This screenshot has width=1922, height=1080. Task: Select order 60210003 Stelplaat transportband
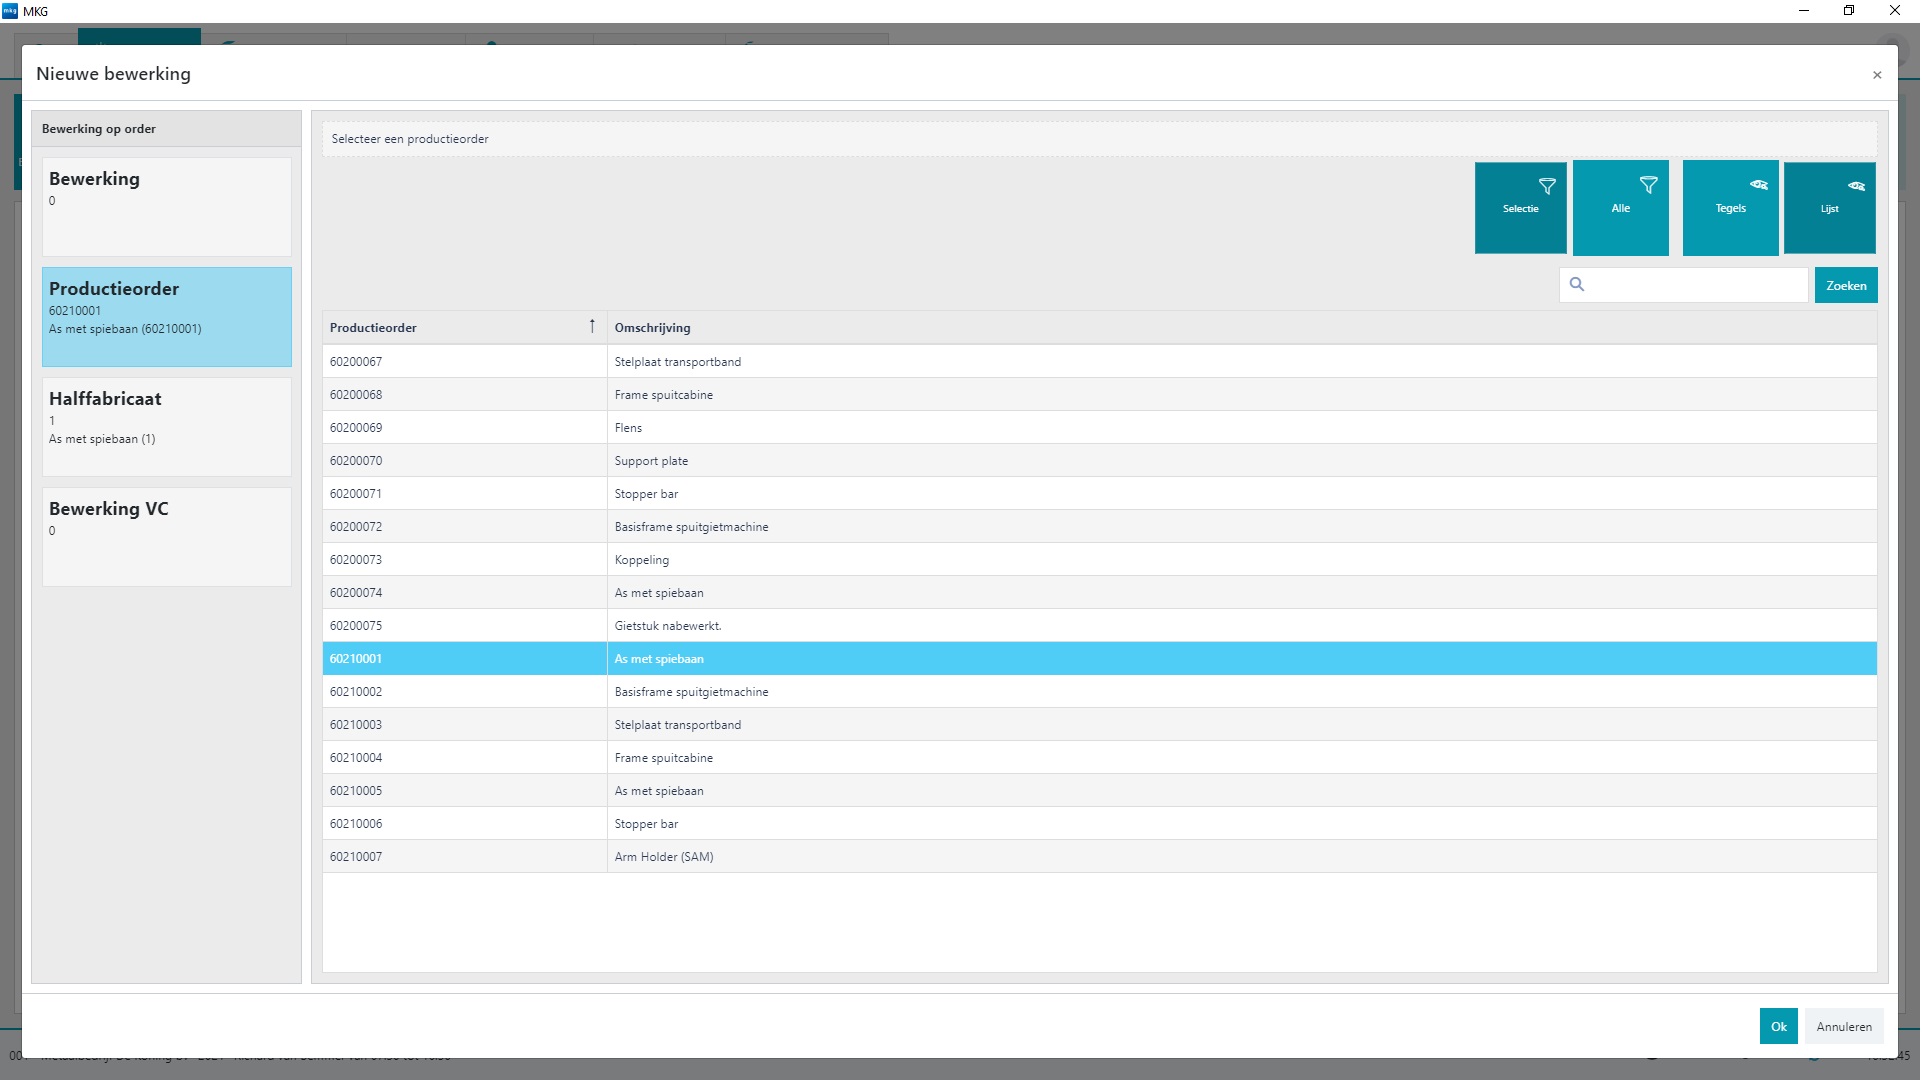(x=1099, y=725)
